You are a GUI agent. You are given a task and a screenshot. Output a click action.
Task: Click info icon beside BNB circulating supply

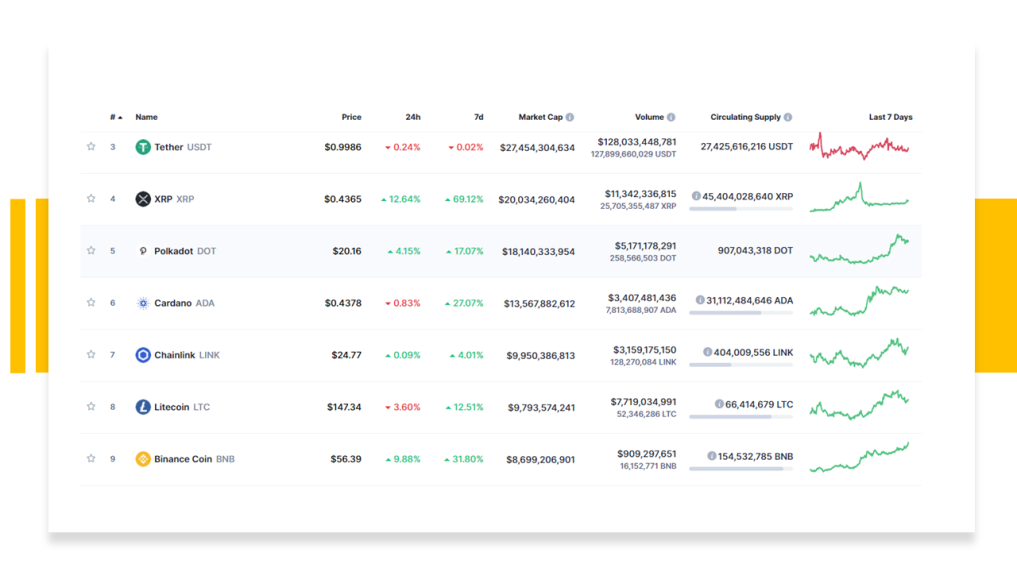click(712, 456)
